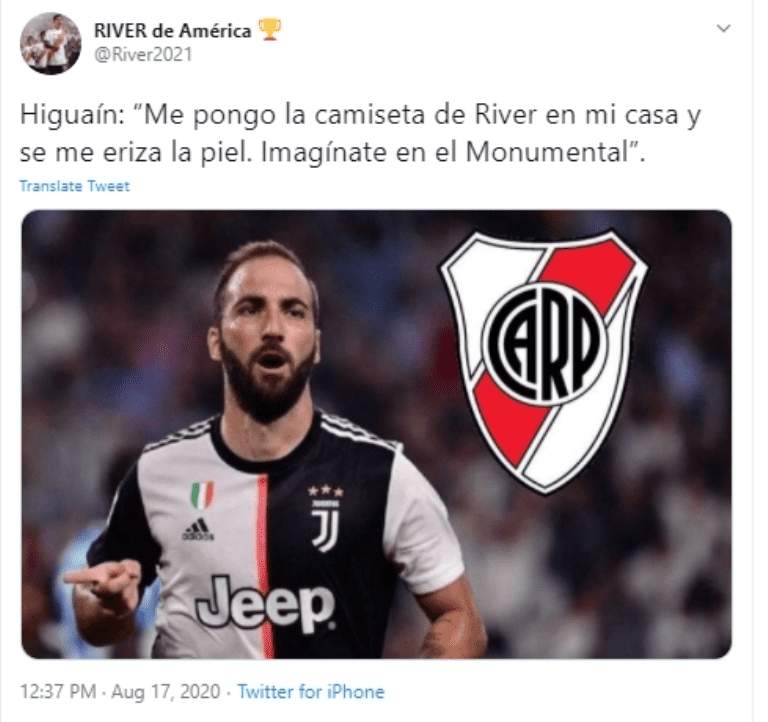Click the Translate Tweet link

coord(74,186)
